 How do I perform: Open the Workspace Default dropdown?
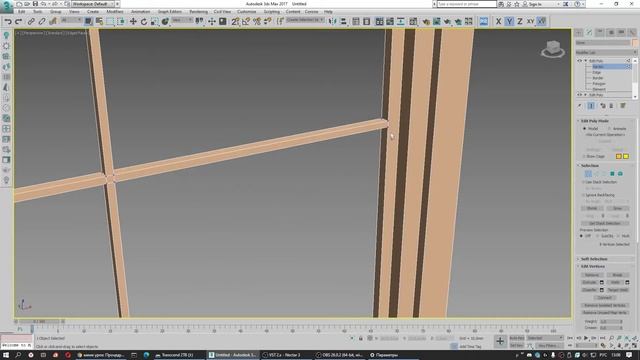93,4
